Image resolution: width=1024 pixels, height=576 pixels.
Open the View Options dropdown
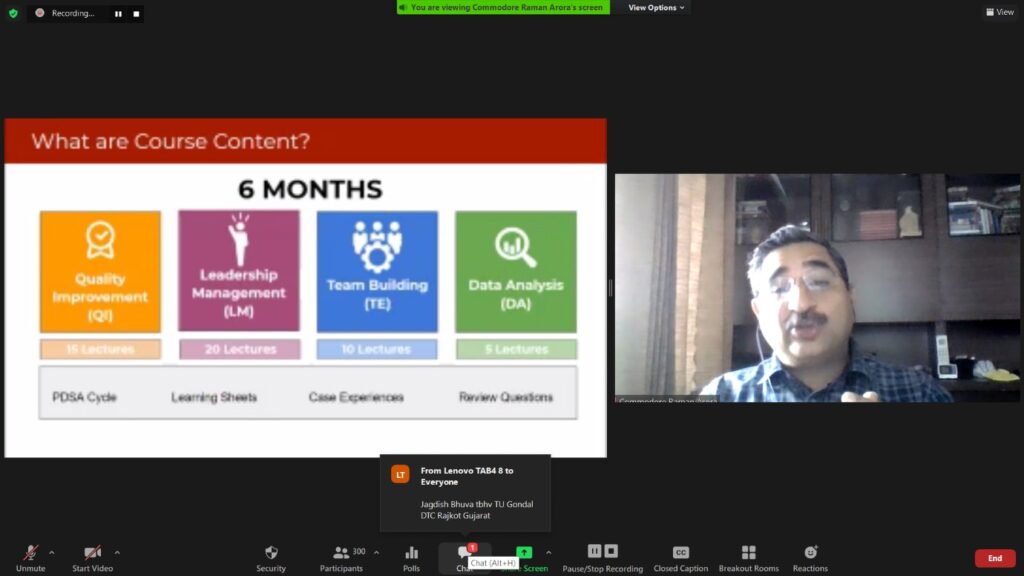click(656, 7)
